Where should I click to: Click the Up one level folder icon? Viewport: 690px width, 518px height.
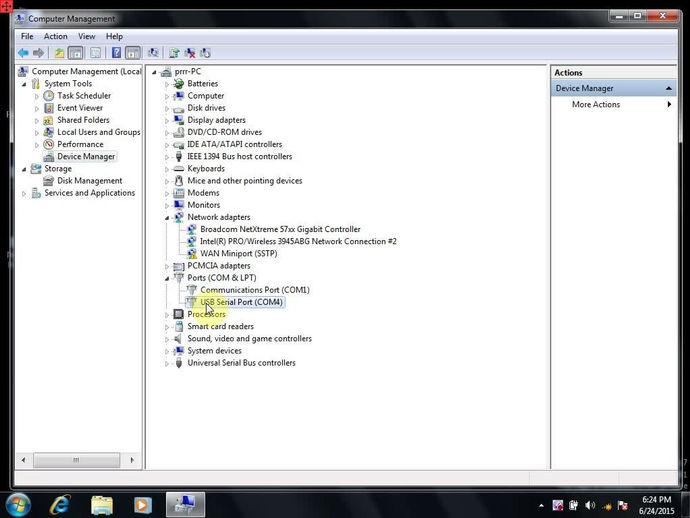[x=59, y=53]
